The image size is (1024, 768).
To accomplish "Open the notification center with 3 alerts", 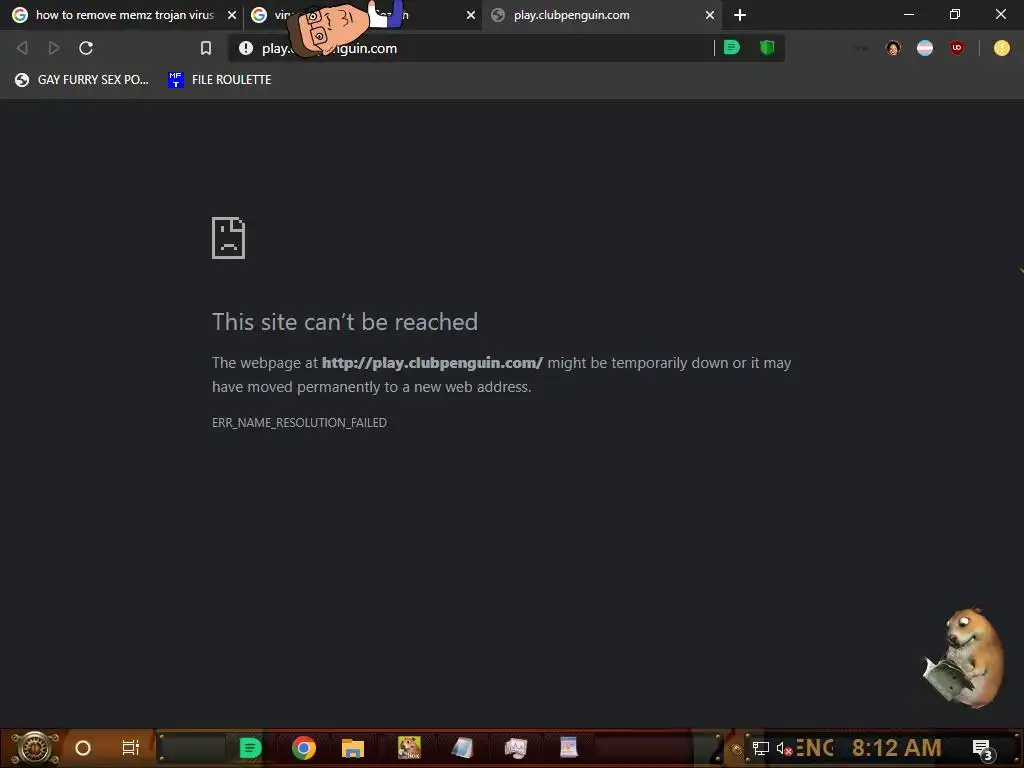I will [983, 749].
